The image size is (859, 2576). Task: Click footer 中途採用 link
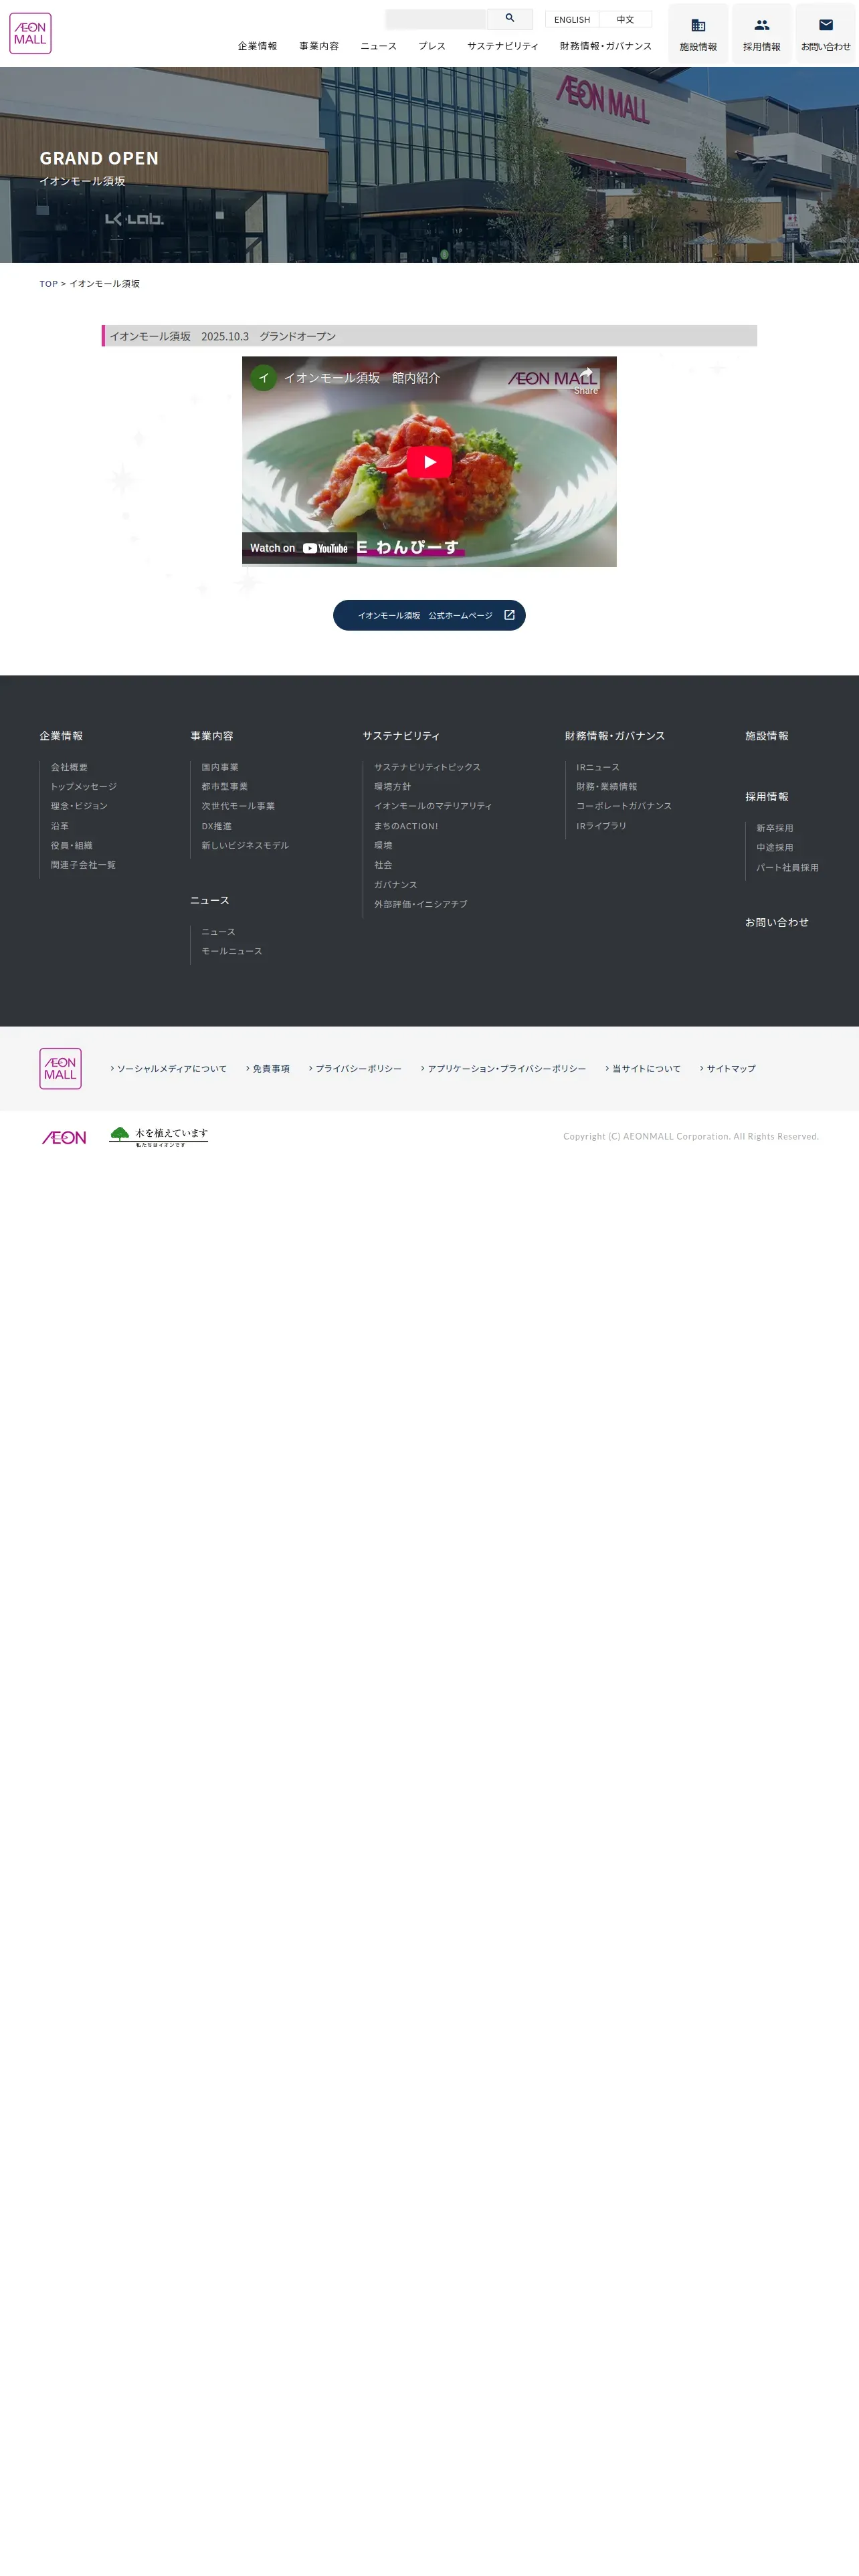click(x=775, y=848)
